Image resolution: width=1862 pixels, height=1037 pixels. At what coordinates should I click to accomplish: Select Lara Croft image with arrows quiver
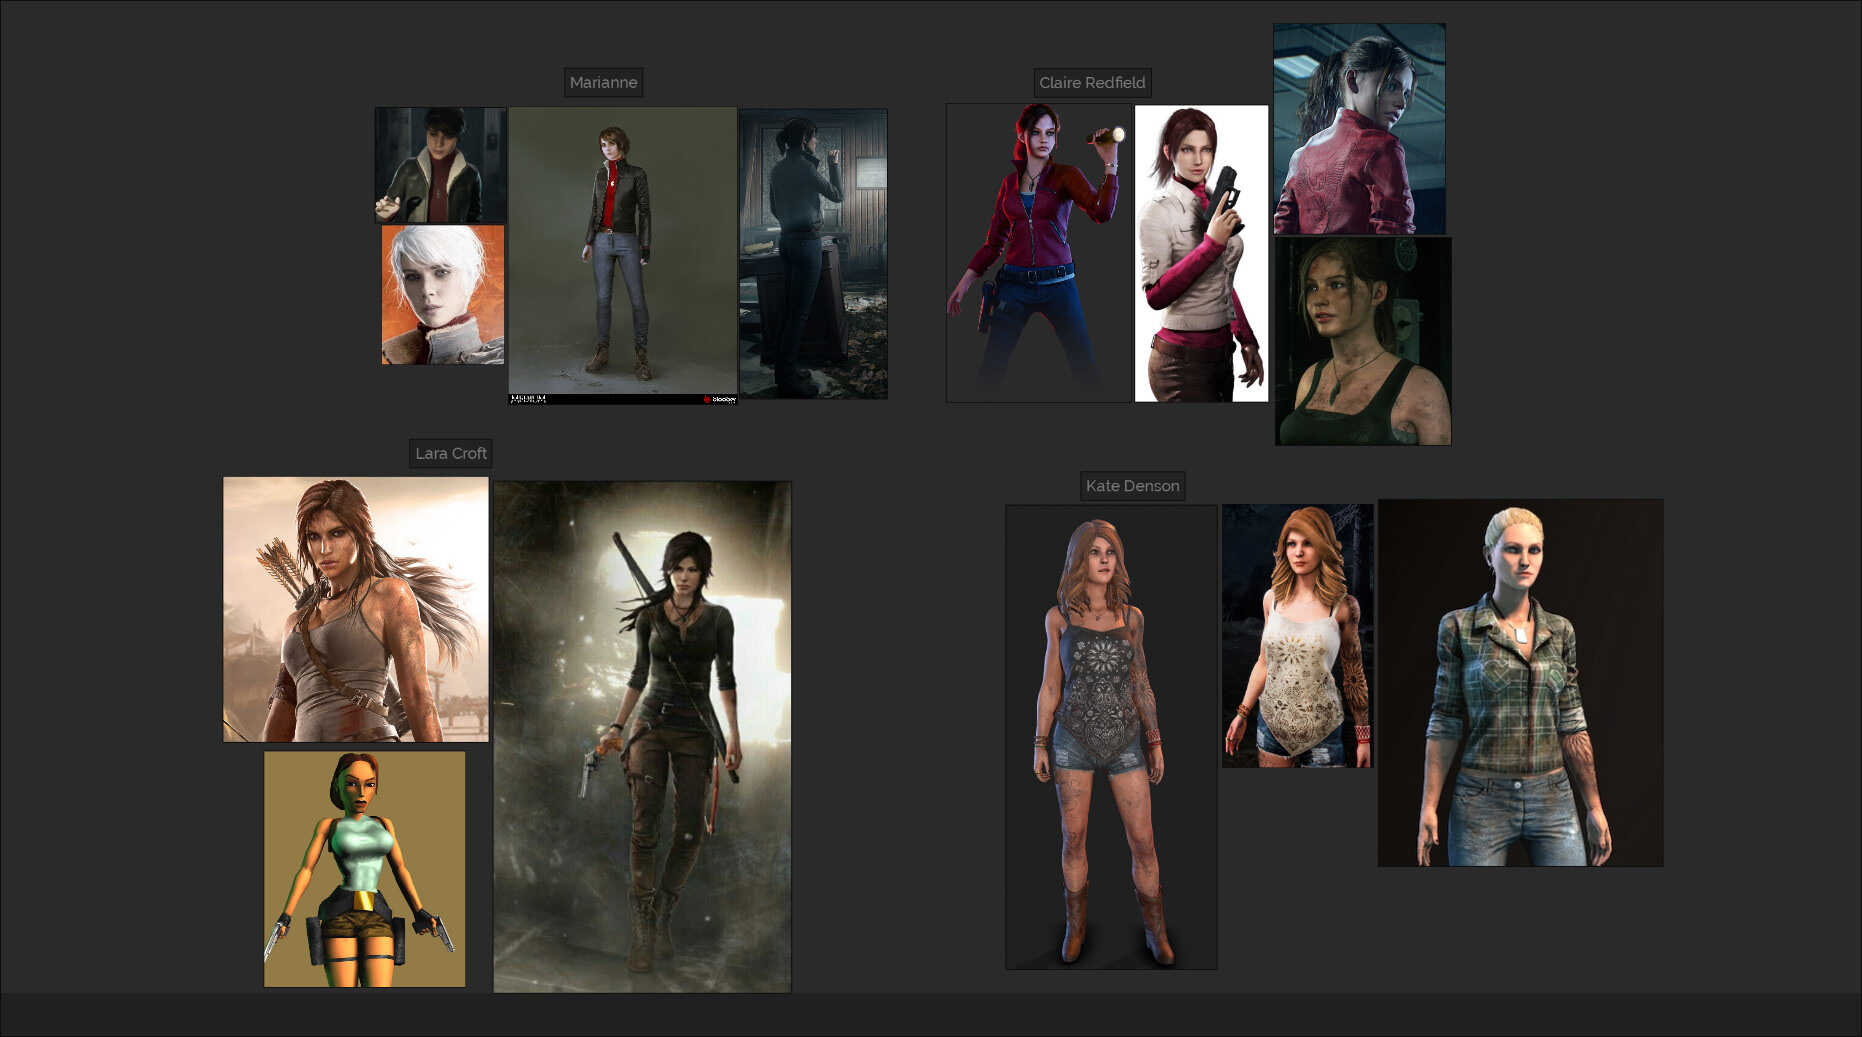[356, 609]
